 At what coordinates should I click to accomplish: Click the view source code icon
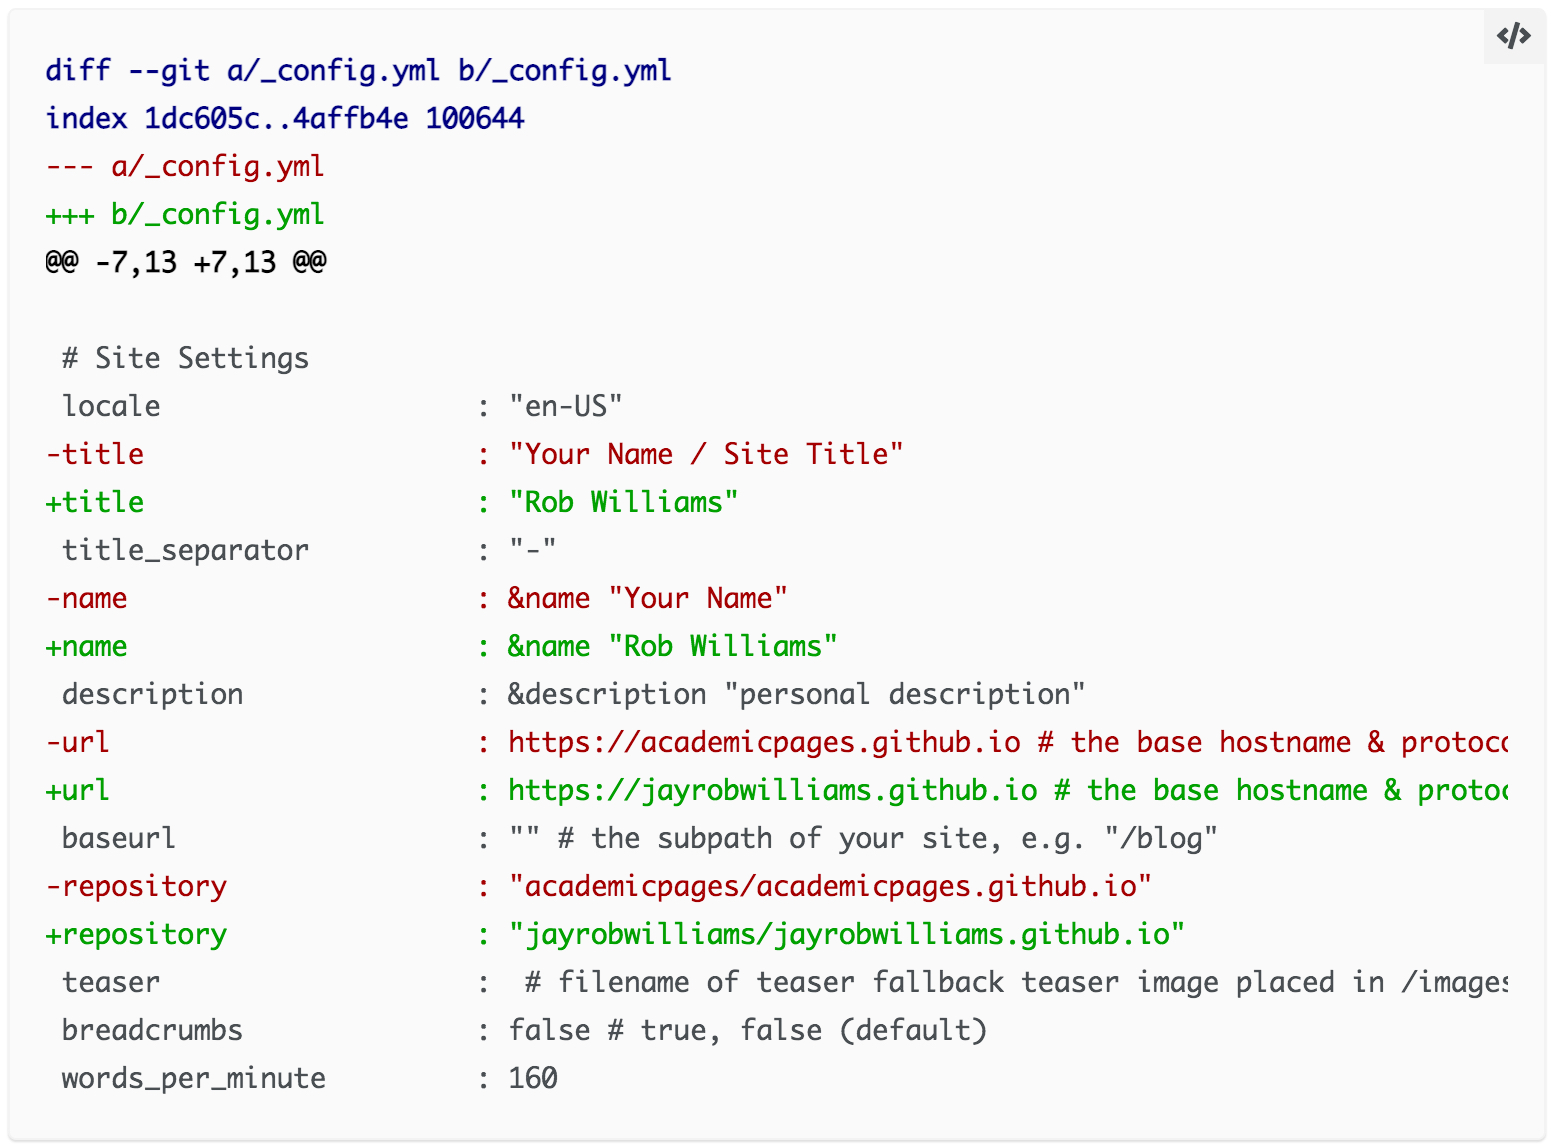click(1514, 37)
